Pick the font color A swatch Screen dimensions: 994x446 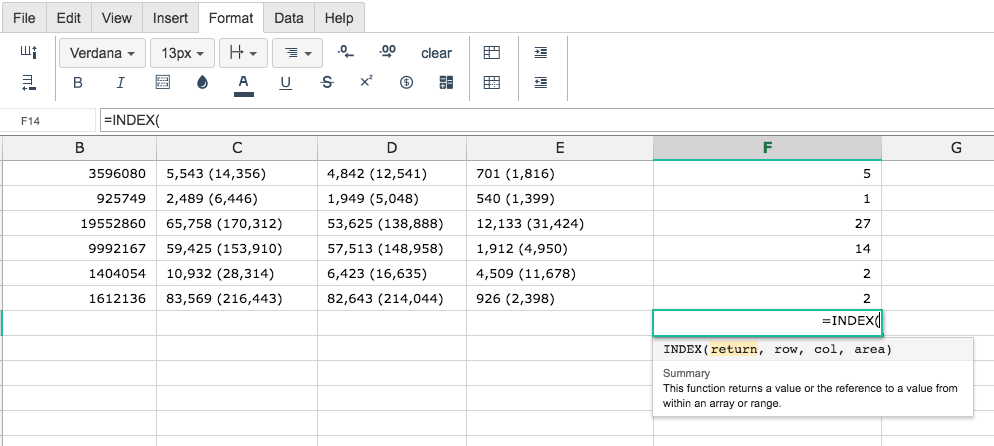[x=243, y=83]
